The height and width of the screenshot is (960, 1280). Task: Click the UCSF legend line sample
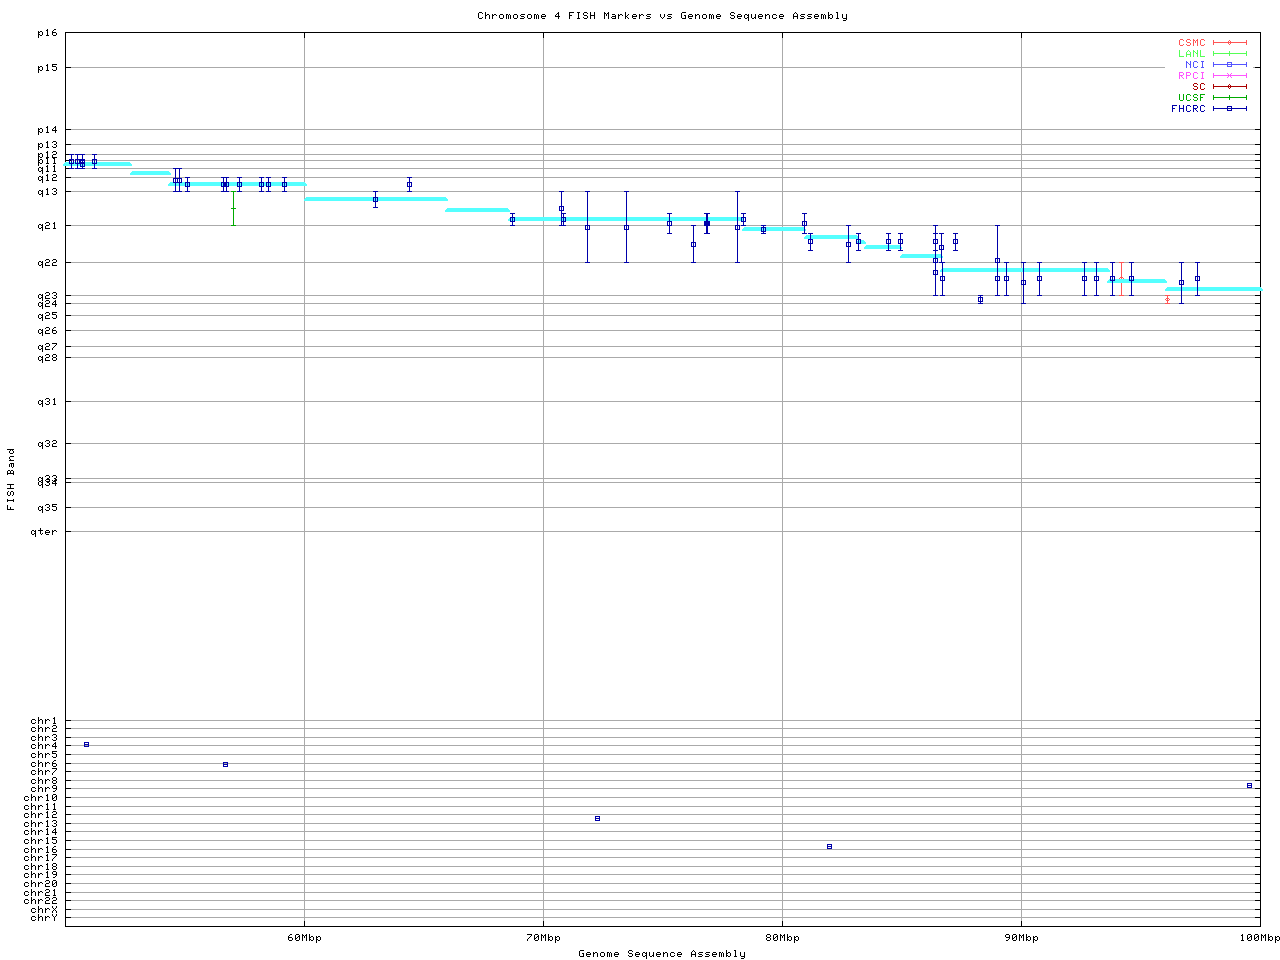pos(1229,98)
